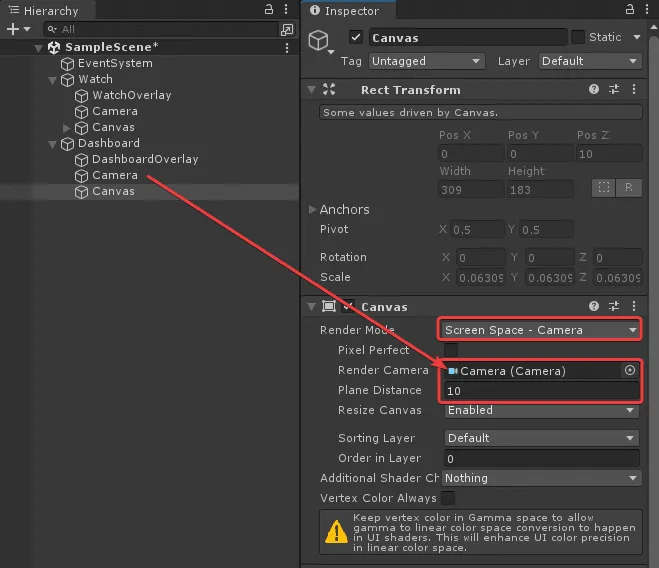This screenshot has width=659, height=568.
Task: Expand the Canvas under Watch
Action: 66,127
